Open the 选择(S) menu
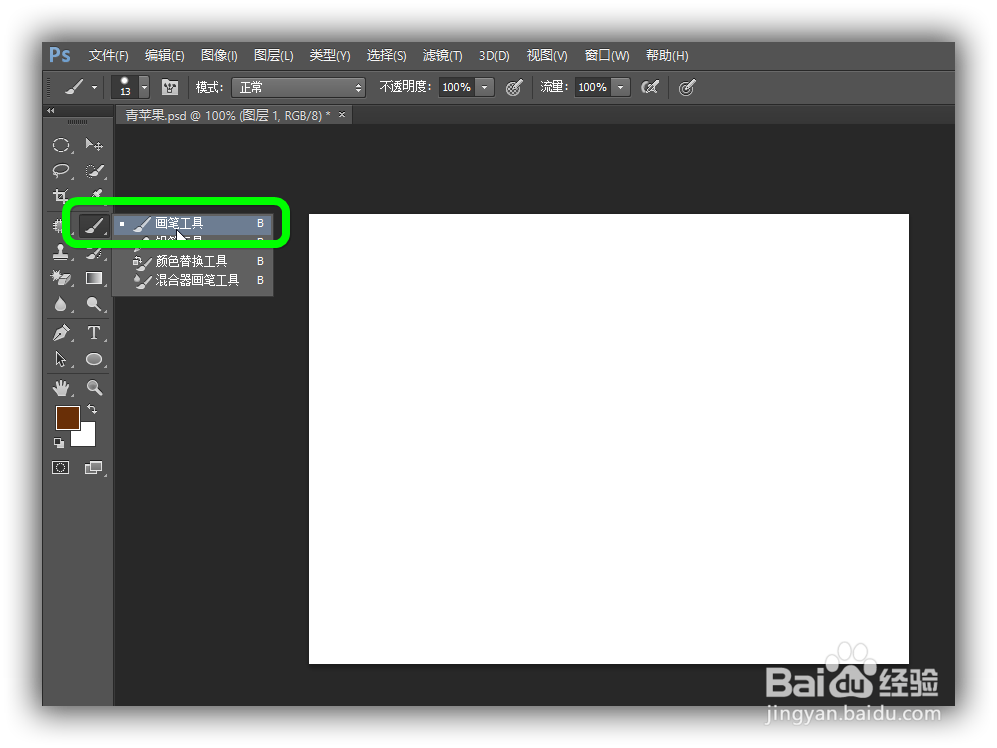Image resolution: width=997 pixels, height=748 pixels. (x=387, y=56)
